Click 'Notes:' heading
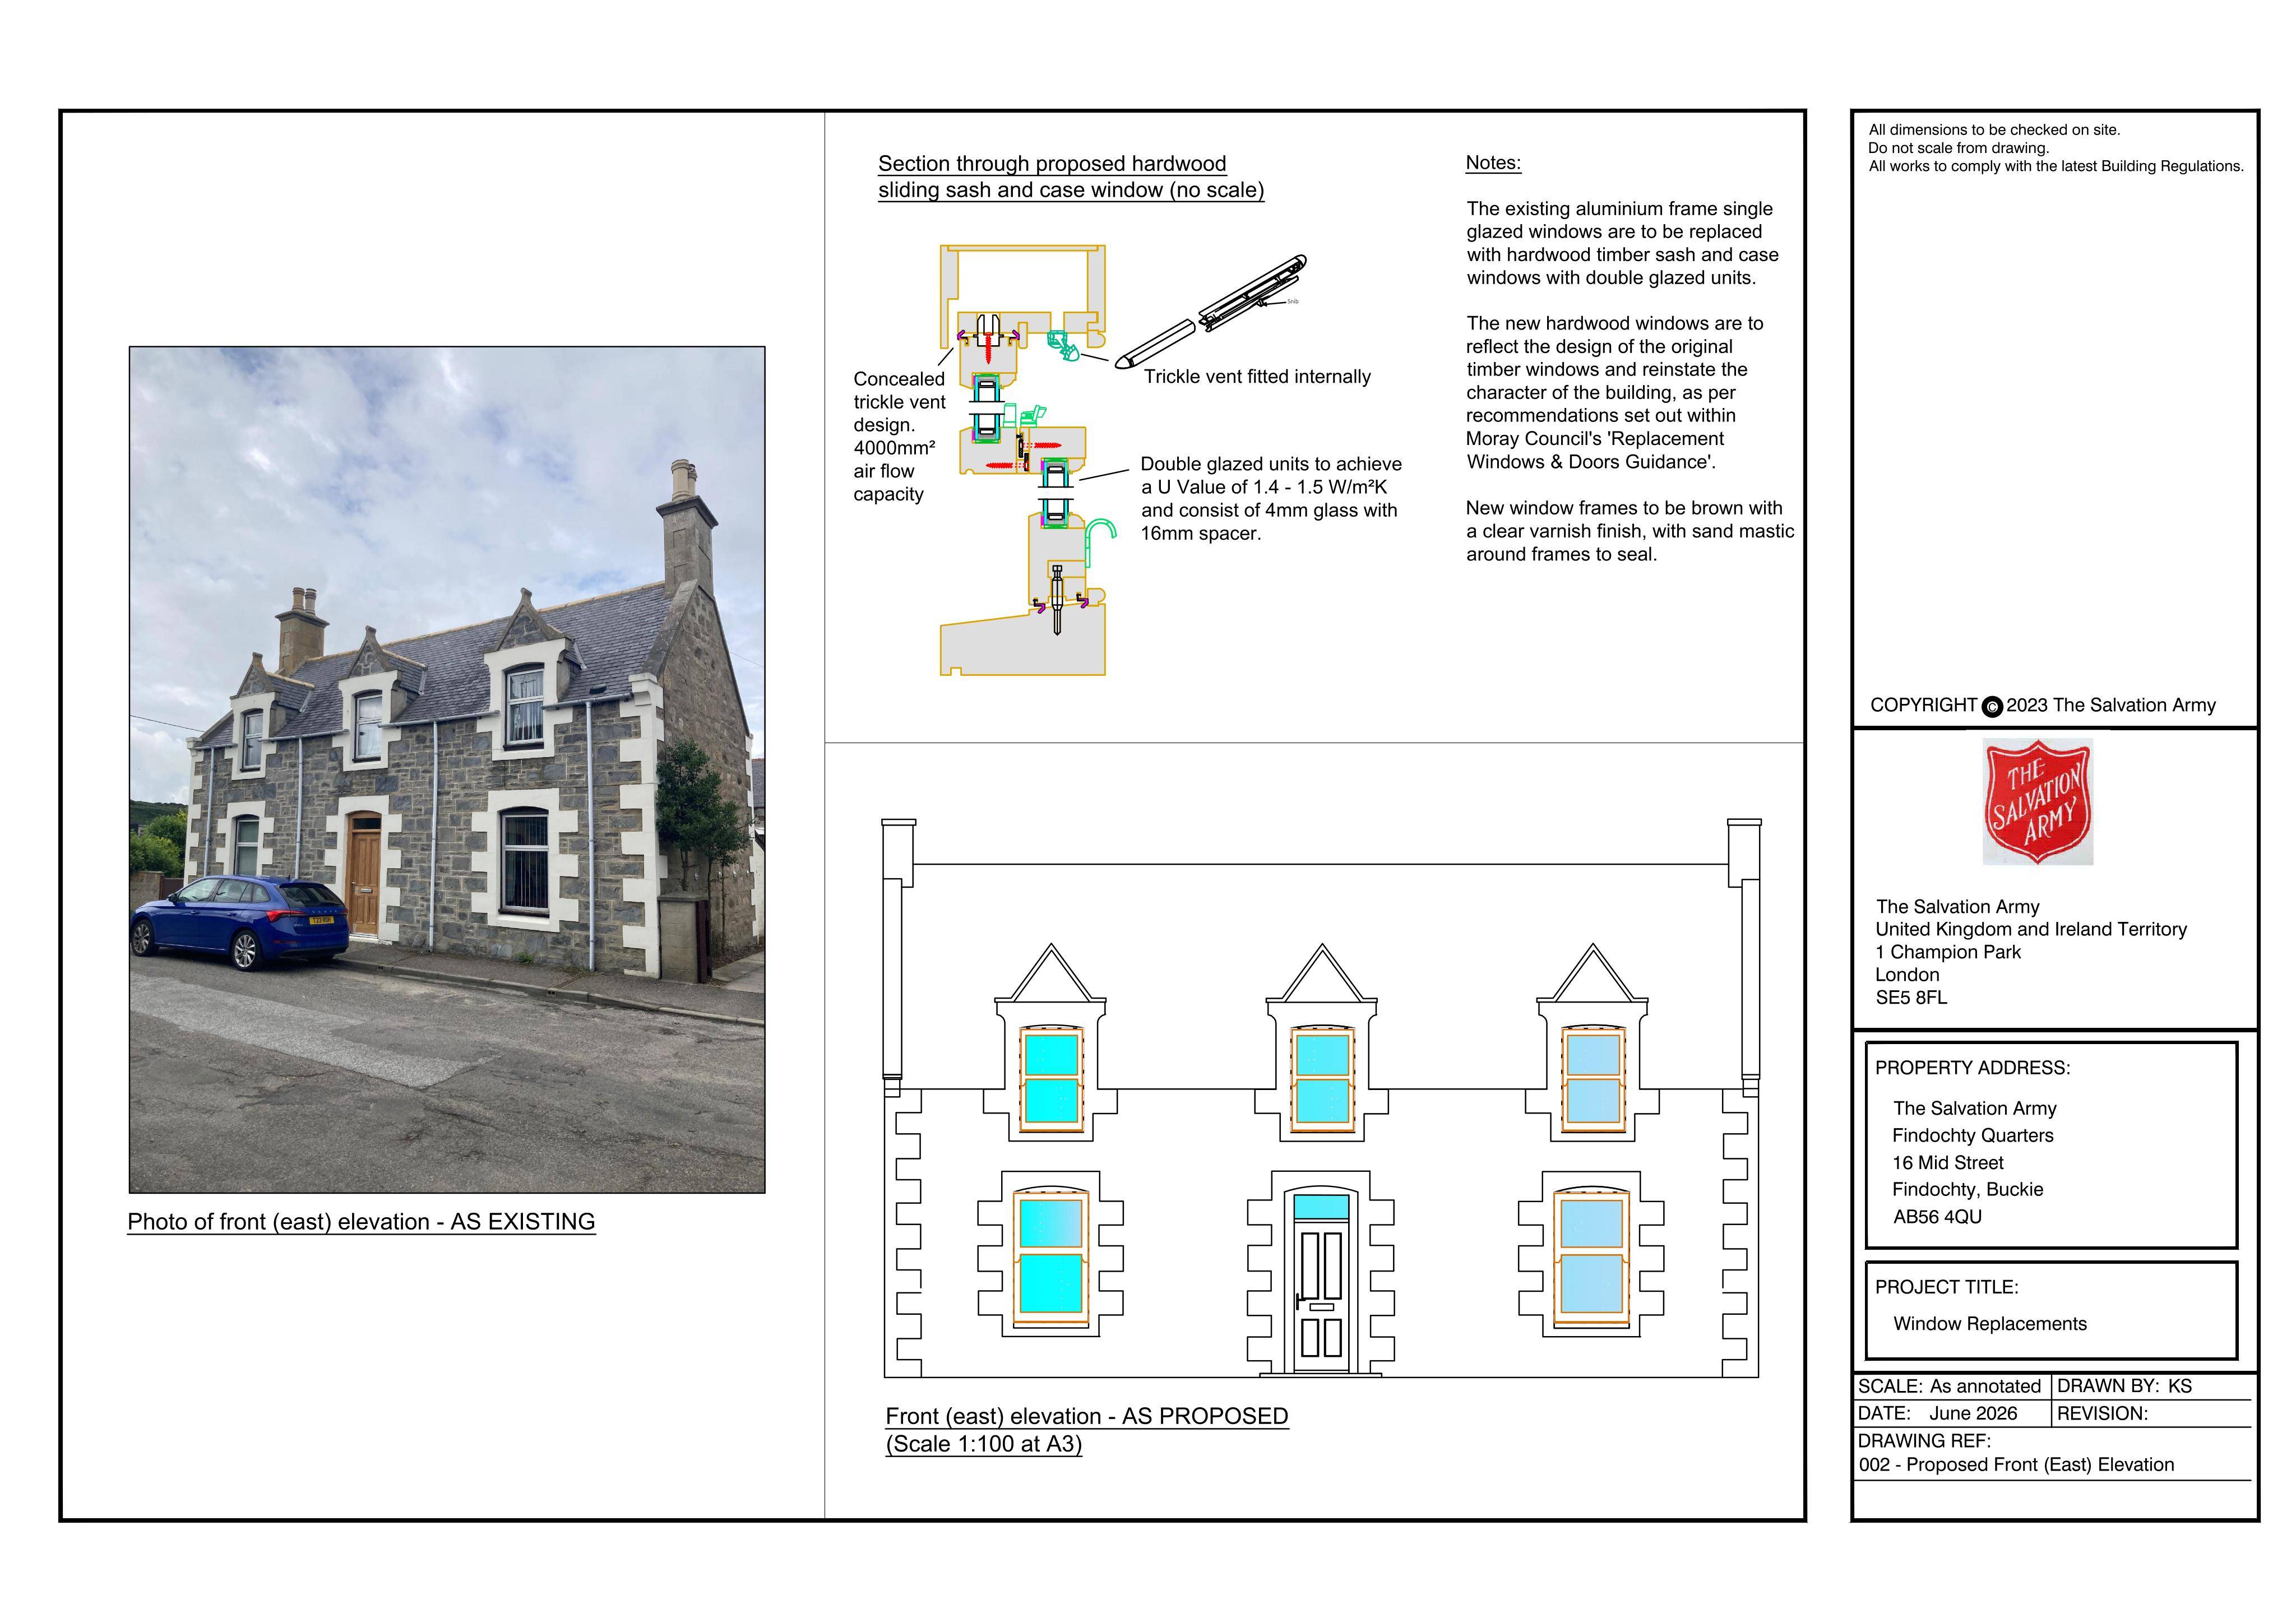The height and width of the screenshot is (1623, 2296). point(1493,163)
